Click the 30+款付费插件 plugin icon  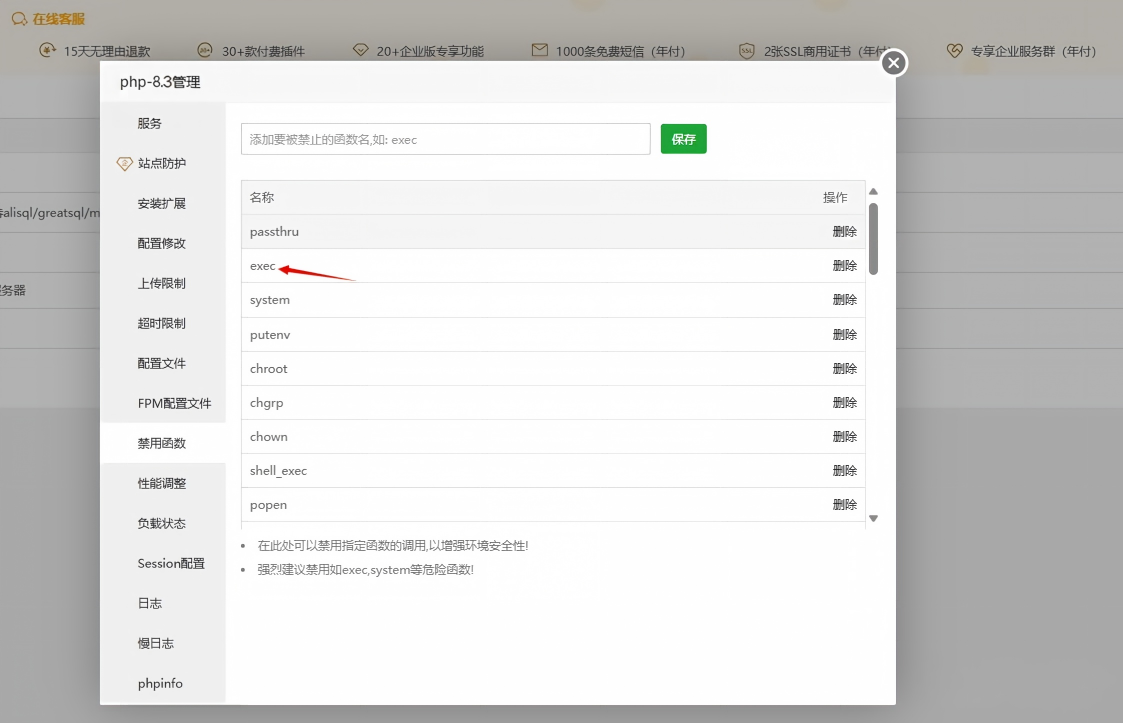(205, 50)
